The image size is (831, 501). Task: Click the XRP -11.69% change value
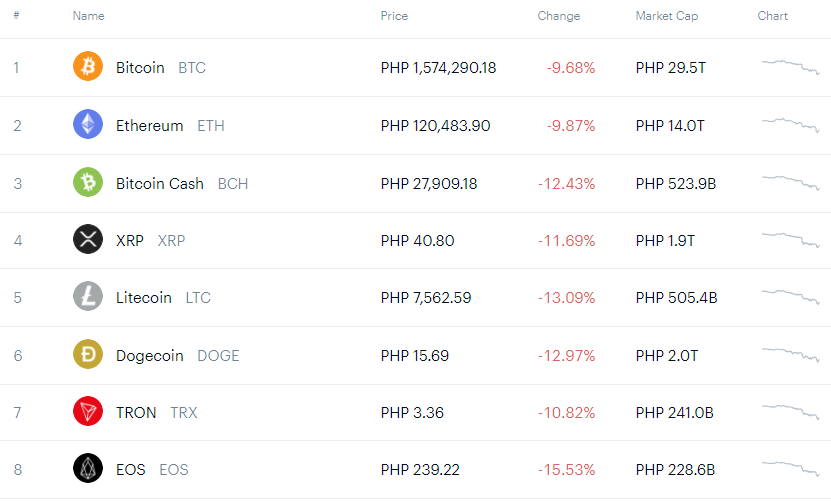click(567, 241)
